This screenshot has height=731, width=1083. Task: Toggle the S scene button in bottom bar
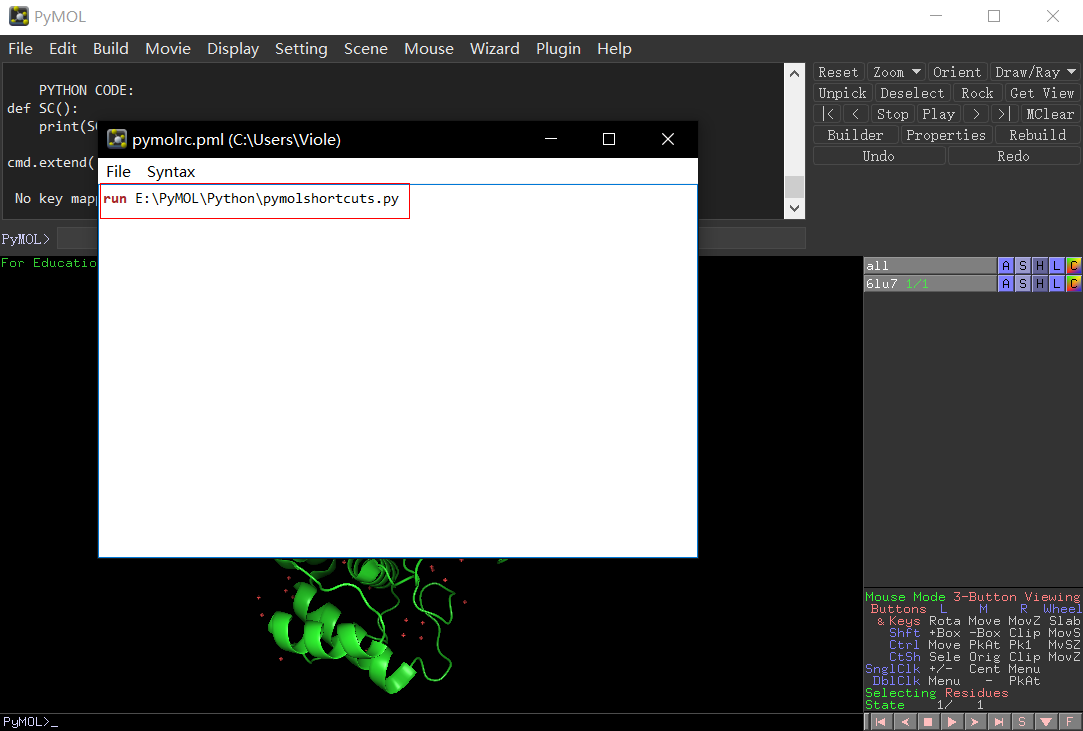coord(1022,722)
